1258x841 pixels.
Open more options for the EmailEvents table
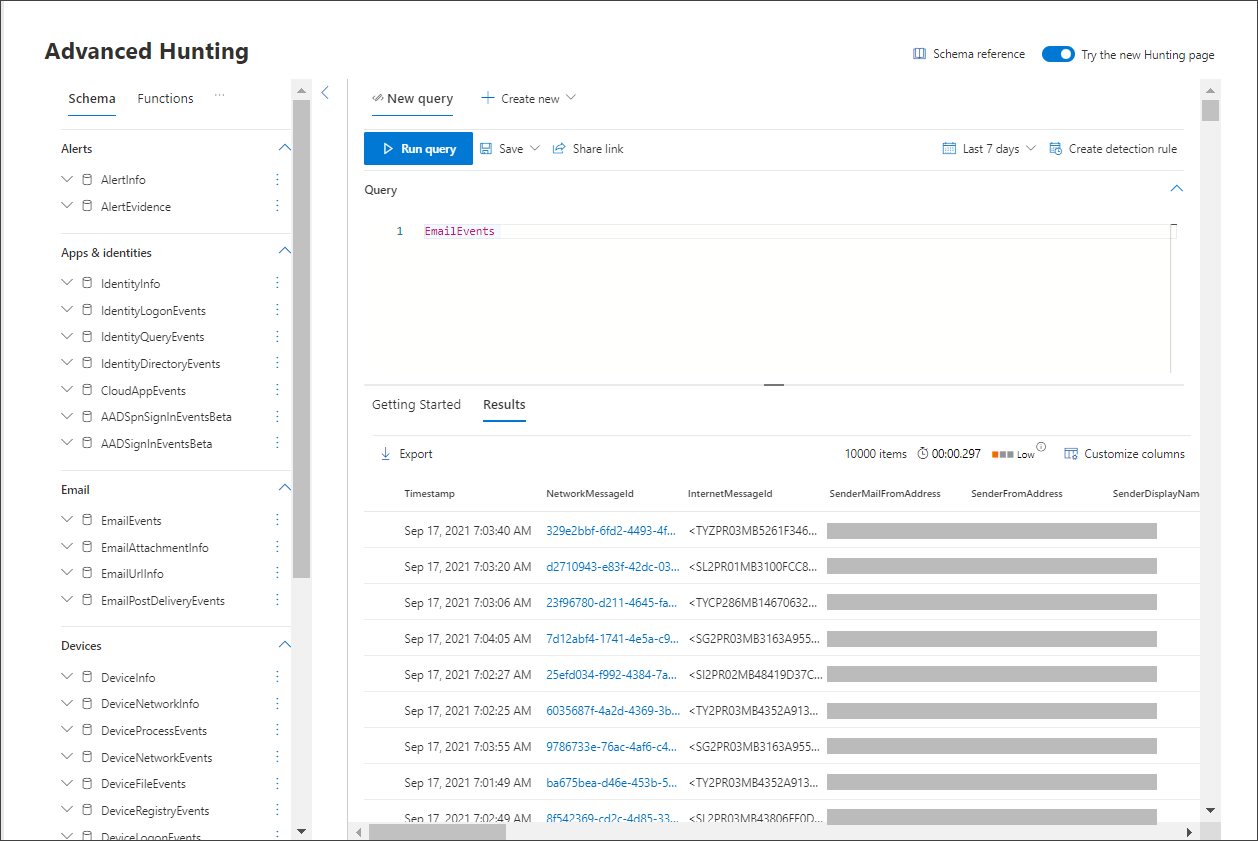coord(277,521)
